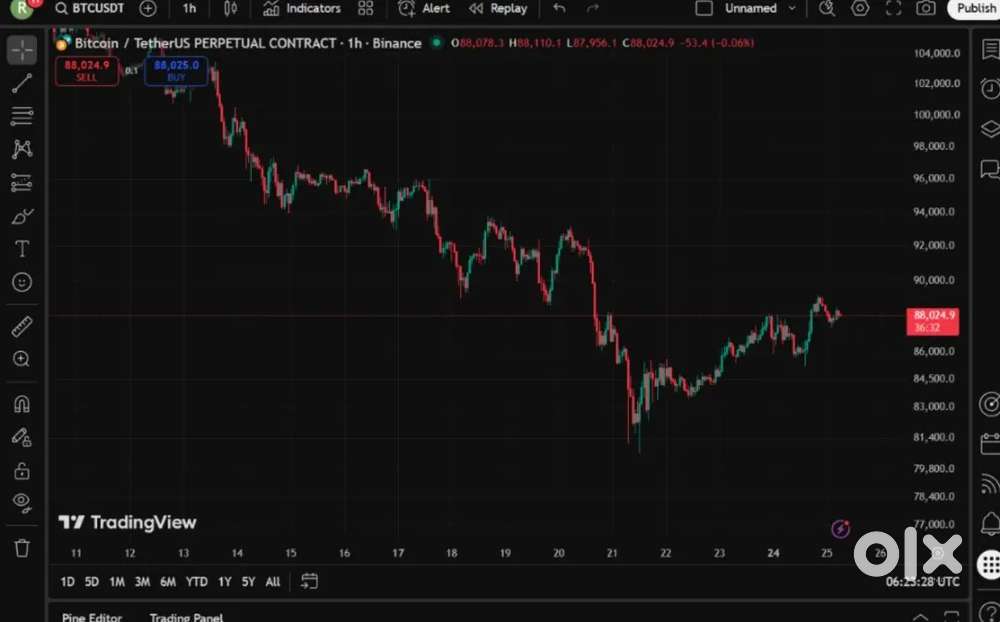This screenshot has width=1000, height=622.
Task: Open the emoji icons tool
Action: coord(22,283)
